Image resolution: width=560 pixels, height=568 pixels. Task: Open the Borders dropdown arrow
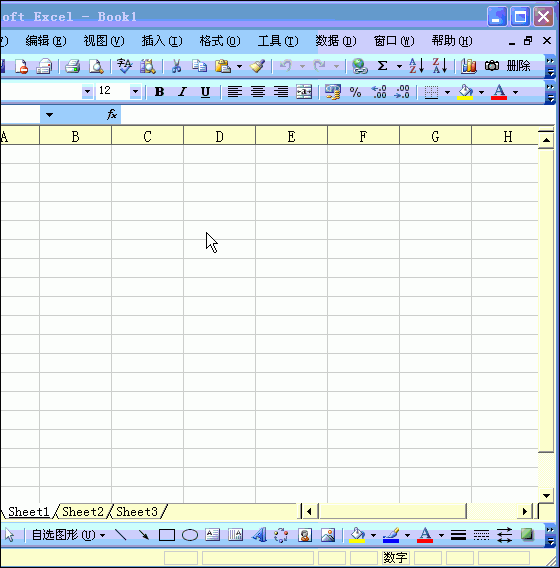pos(448,92)
